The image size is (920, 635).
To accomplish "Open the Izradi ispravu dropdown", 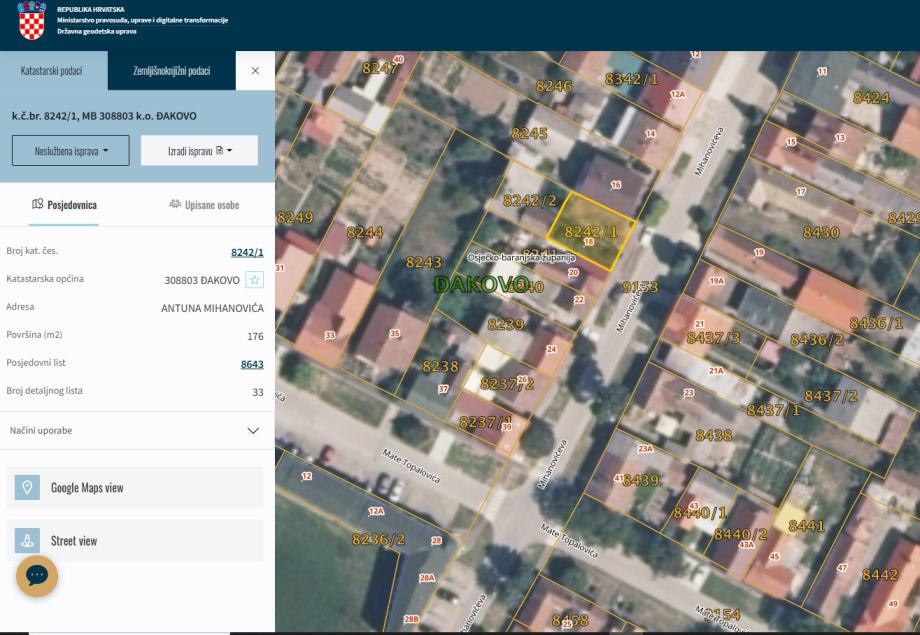I will click(199, 150).
